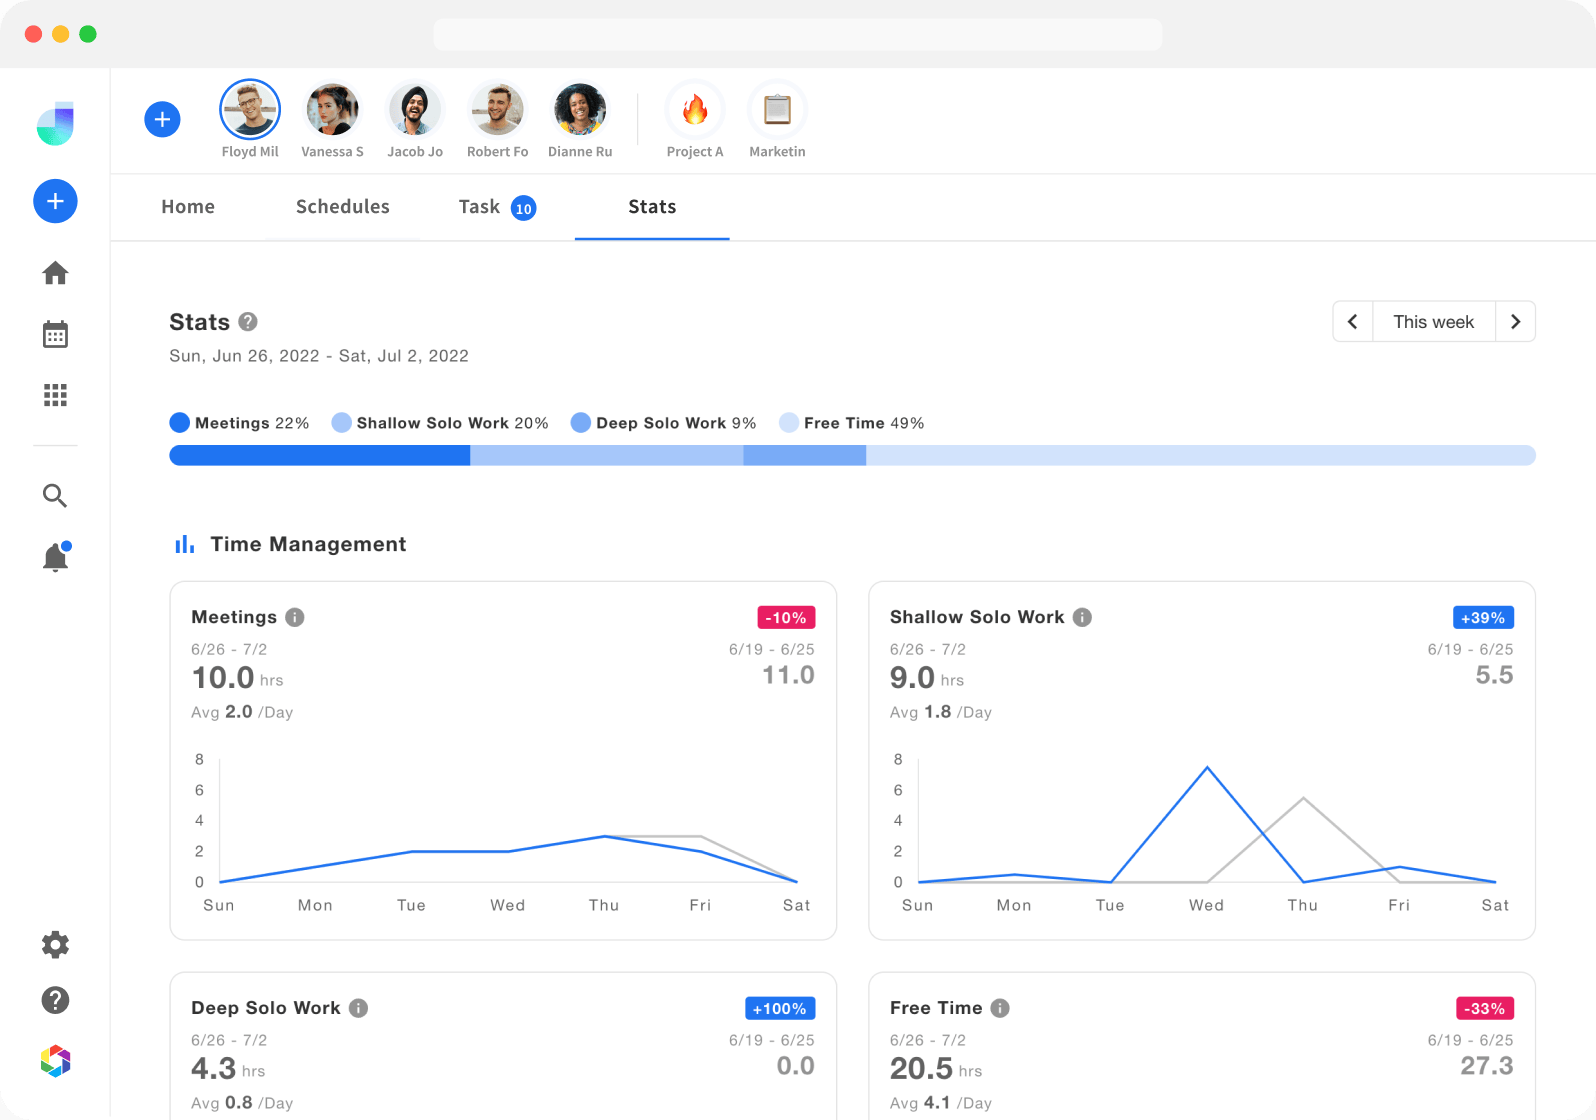Click the blue create button in the sidebar
The width and height of the screenshot is (1596, 1120).
(55, 201)
